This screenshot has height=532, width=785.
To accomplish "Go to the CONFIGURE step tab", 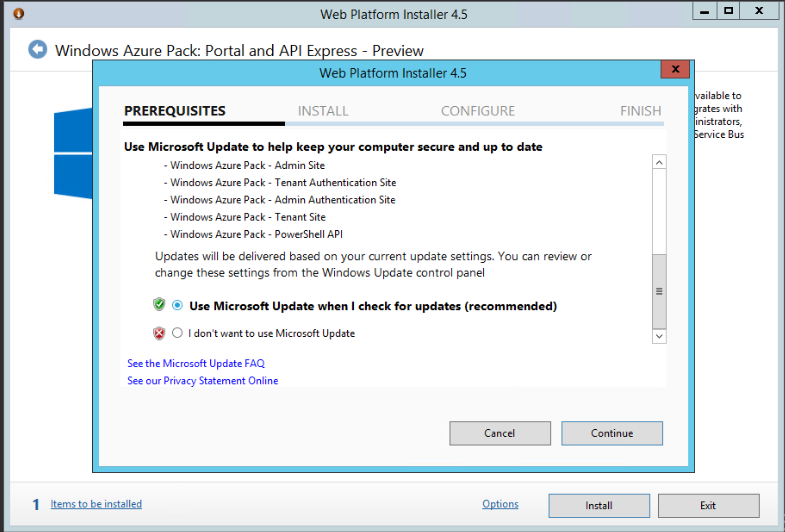I will click(478, 111).
